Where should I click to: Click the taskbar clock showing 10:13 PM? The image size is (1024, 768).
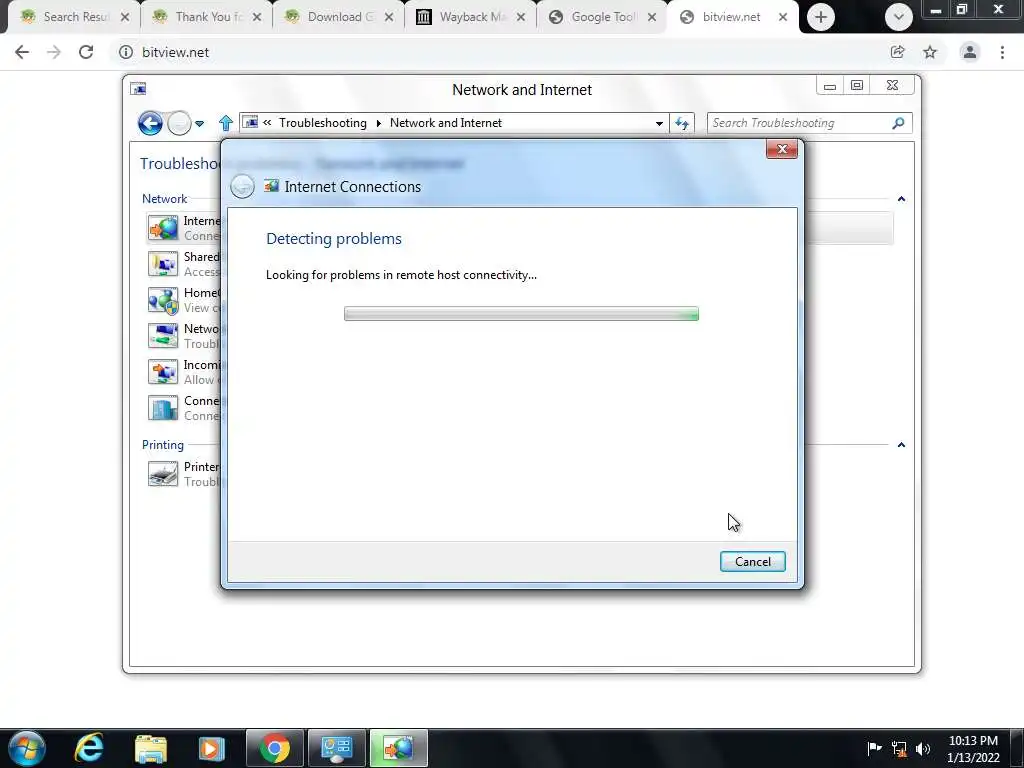(973, 748)
